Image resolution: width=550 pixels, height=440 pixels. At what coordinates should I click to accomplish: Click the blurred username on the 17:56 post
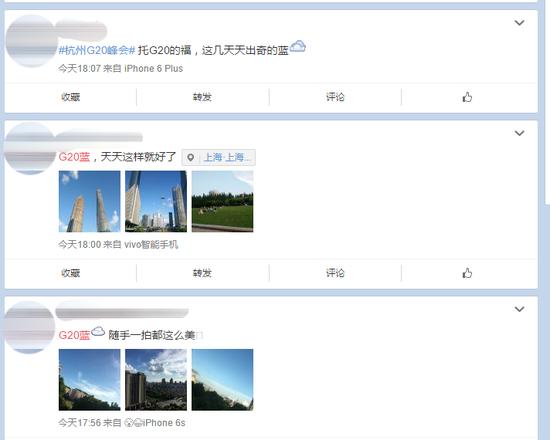point(122,313)
